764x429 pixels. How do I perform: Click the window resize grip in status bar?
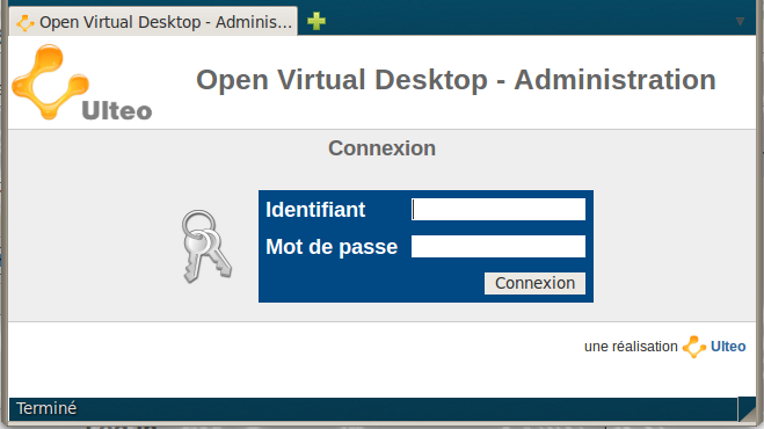[747, 409]
